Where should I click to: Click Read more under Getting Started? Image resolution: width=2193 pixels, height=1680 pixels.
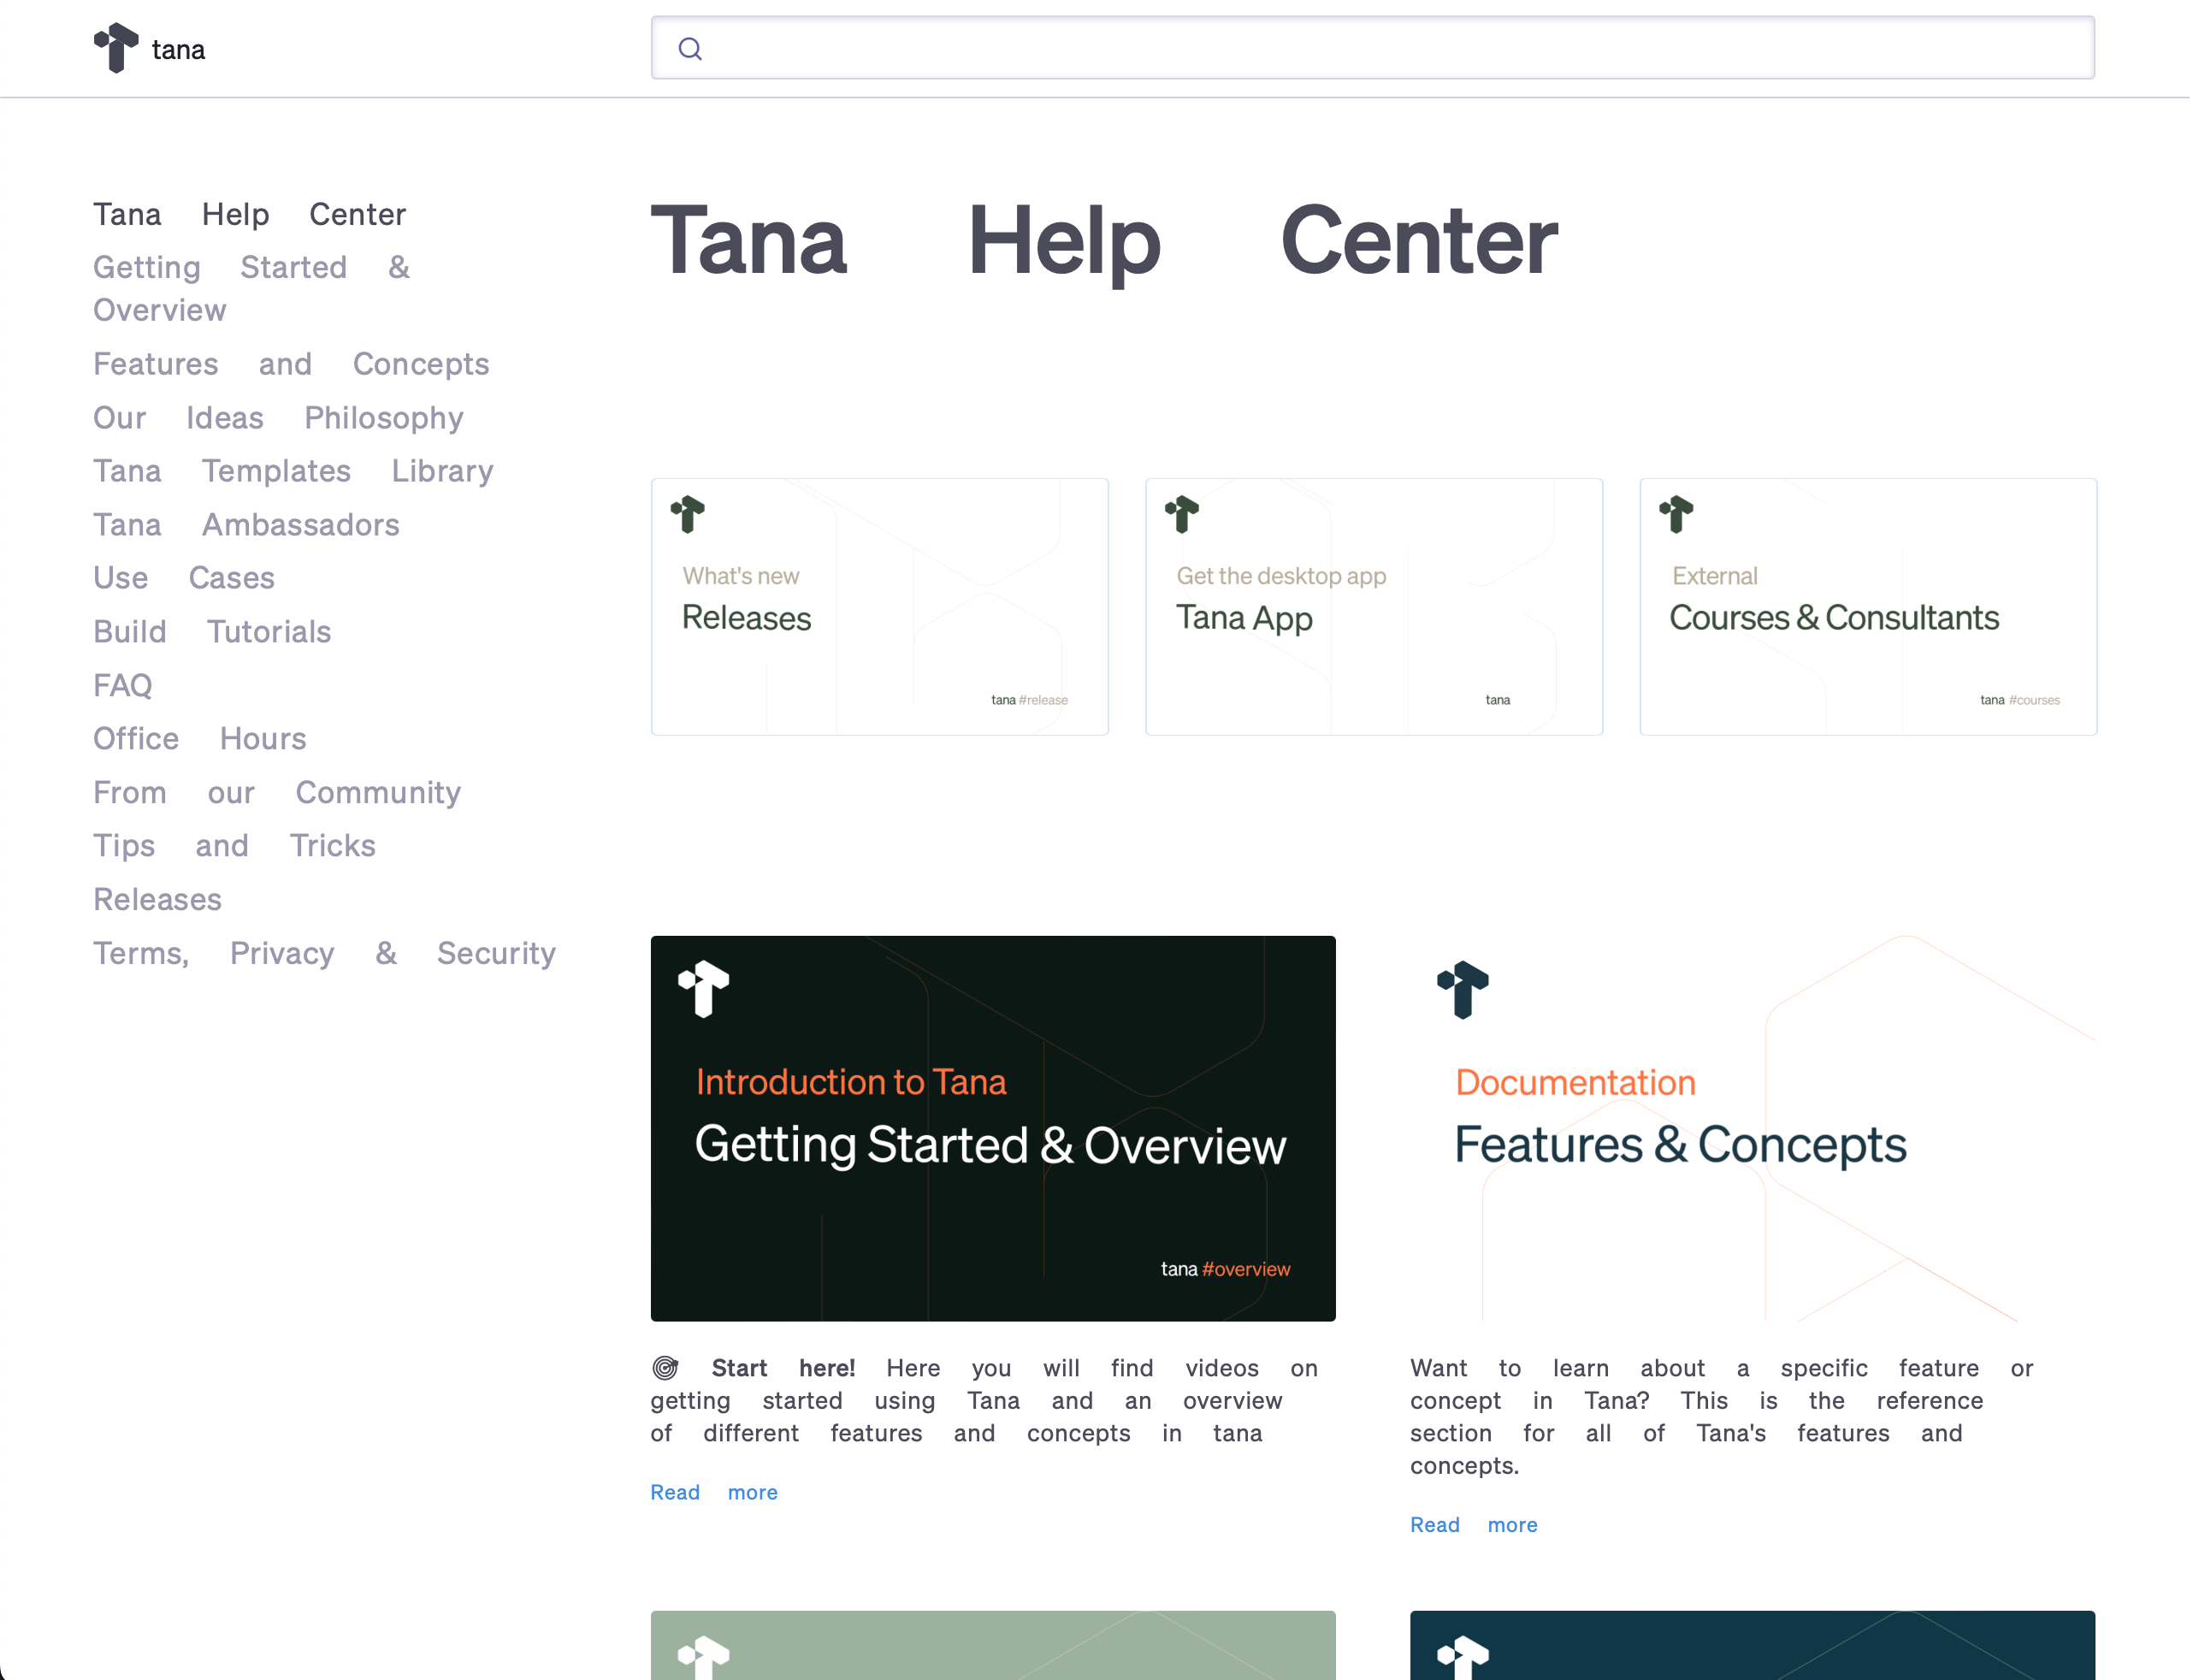[714, 1493]
